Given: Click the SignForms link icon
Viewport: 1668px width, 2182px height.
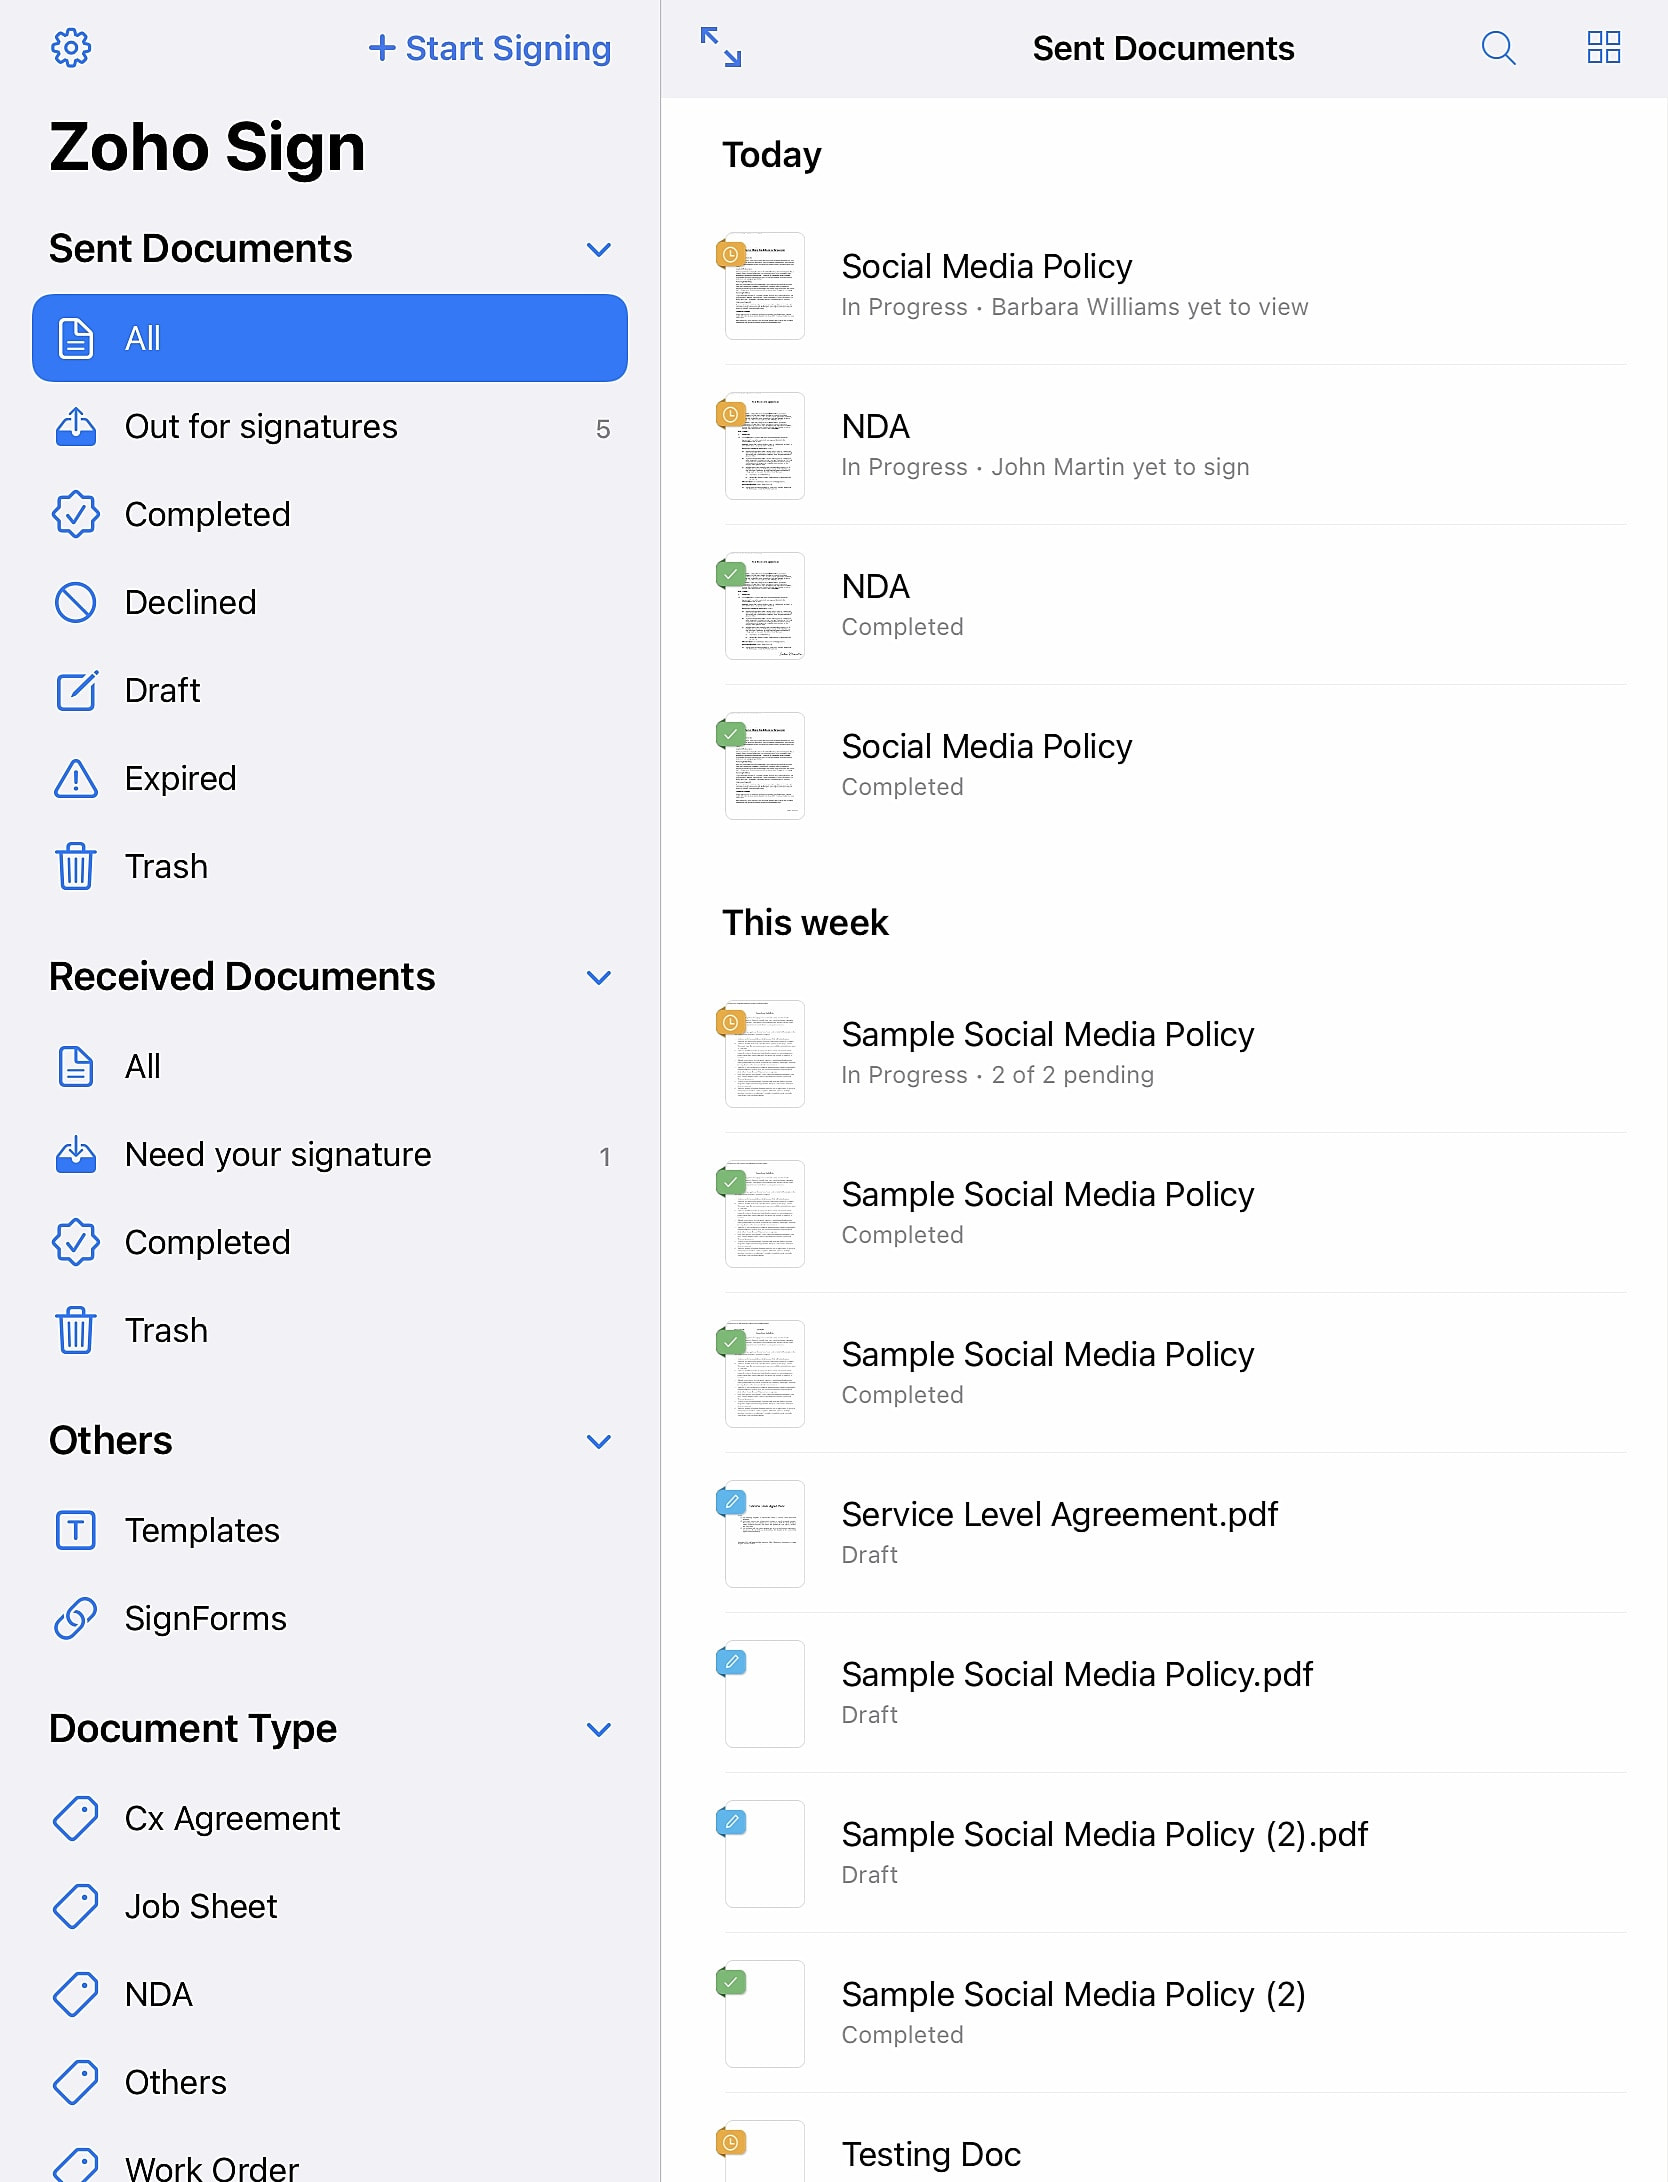Looking at the screenshot, I should coord(76,1619).
